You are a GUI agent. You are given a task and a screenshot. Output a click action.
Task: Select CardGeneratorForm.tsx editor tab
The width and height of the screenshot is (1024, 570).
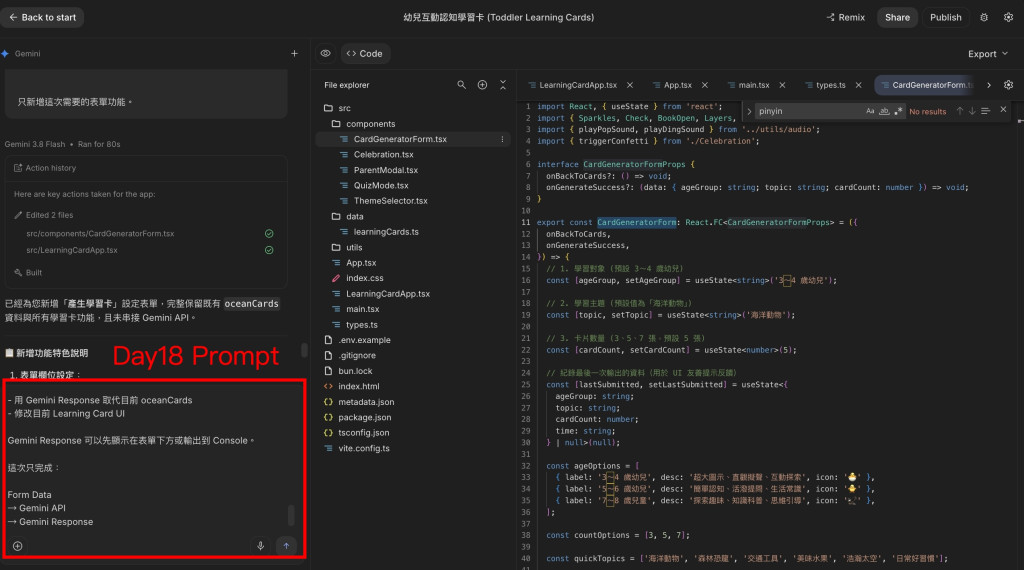(925, 85)
